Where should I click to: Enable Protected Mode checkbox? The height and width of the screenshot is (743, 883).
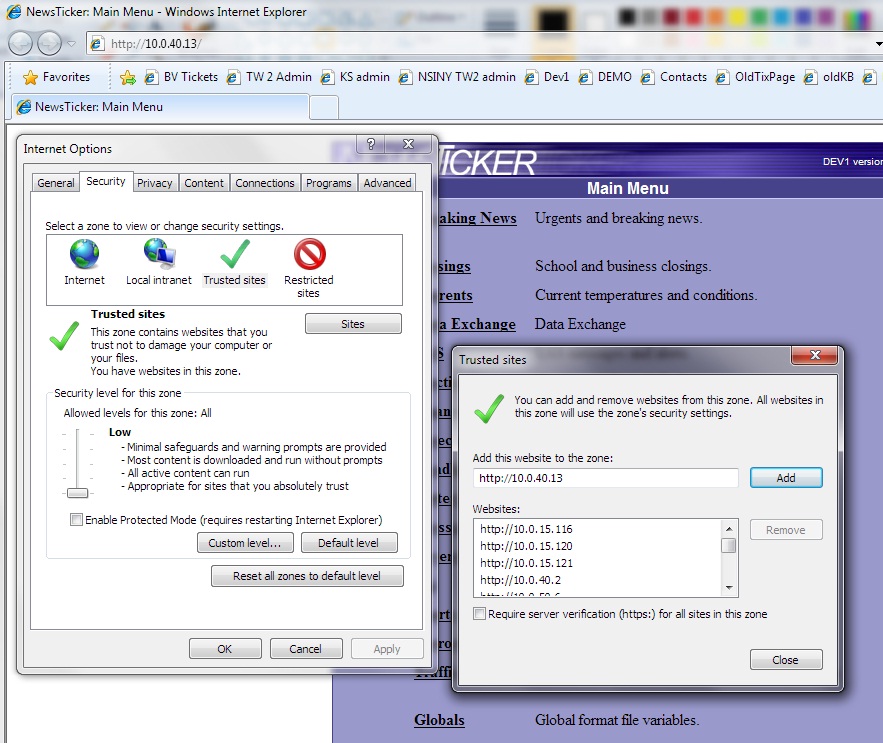(77, 520)
